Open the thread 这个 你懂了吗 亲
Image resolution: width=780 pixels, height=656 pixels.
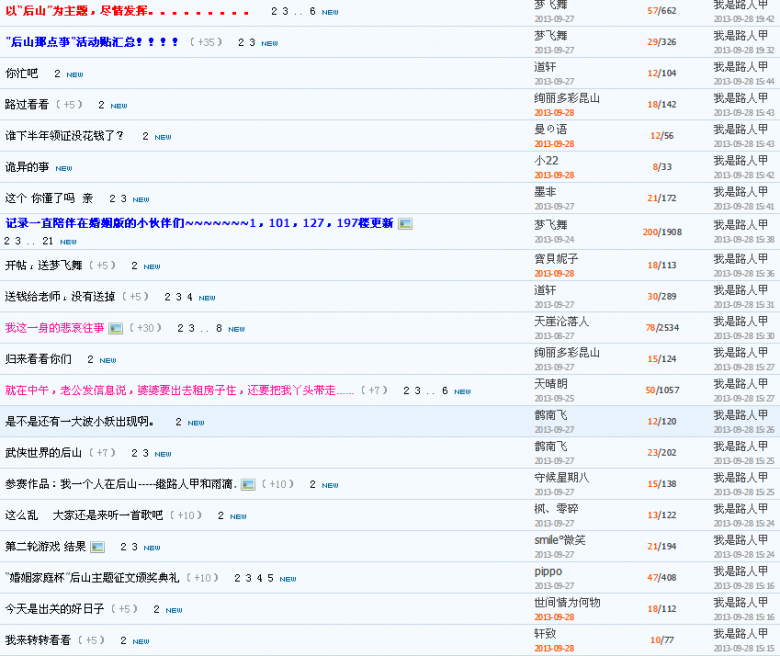[48, 198]
